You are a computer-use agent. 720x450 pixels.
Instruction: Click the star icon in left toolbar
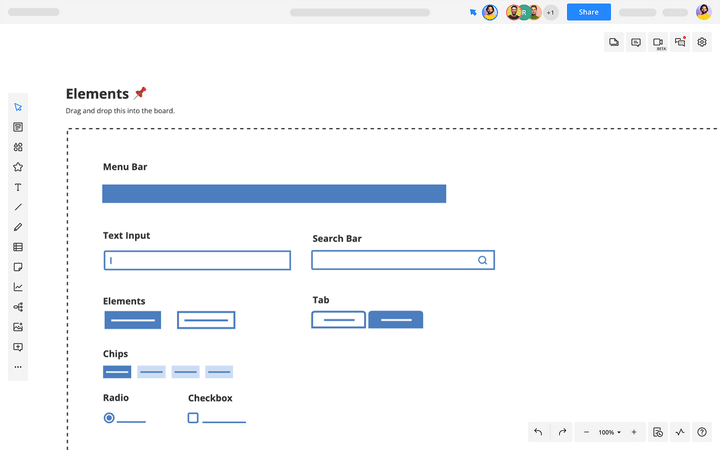tap(18, 167)
